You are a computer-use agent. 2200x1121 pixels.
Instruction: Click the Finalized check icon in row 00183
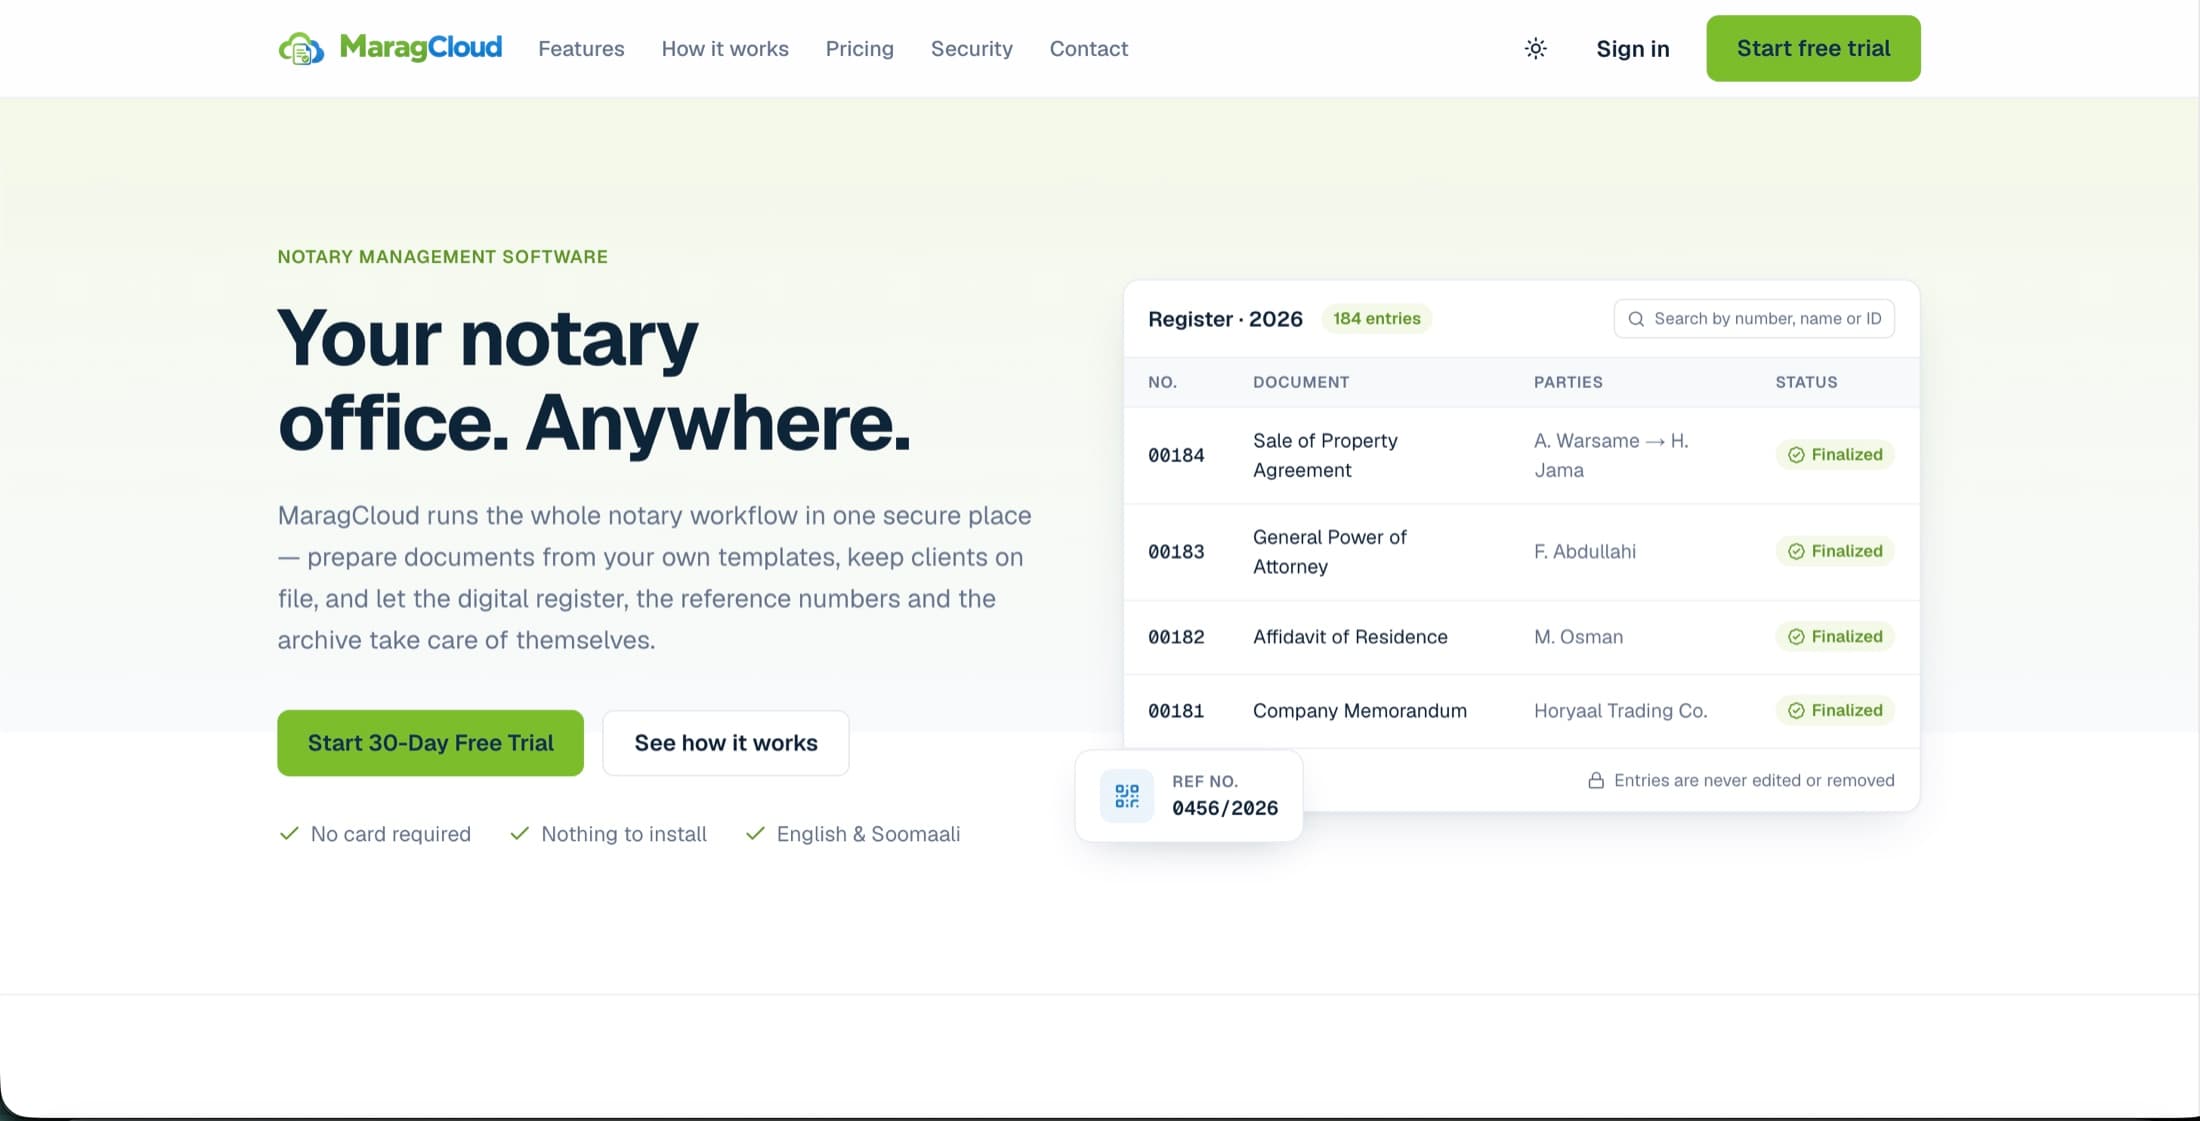[x=1796, y=551]
